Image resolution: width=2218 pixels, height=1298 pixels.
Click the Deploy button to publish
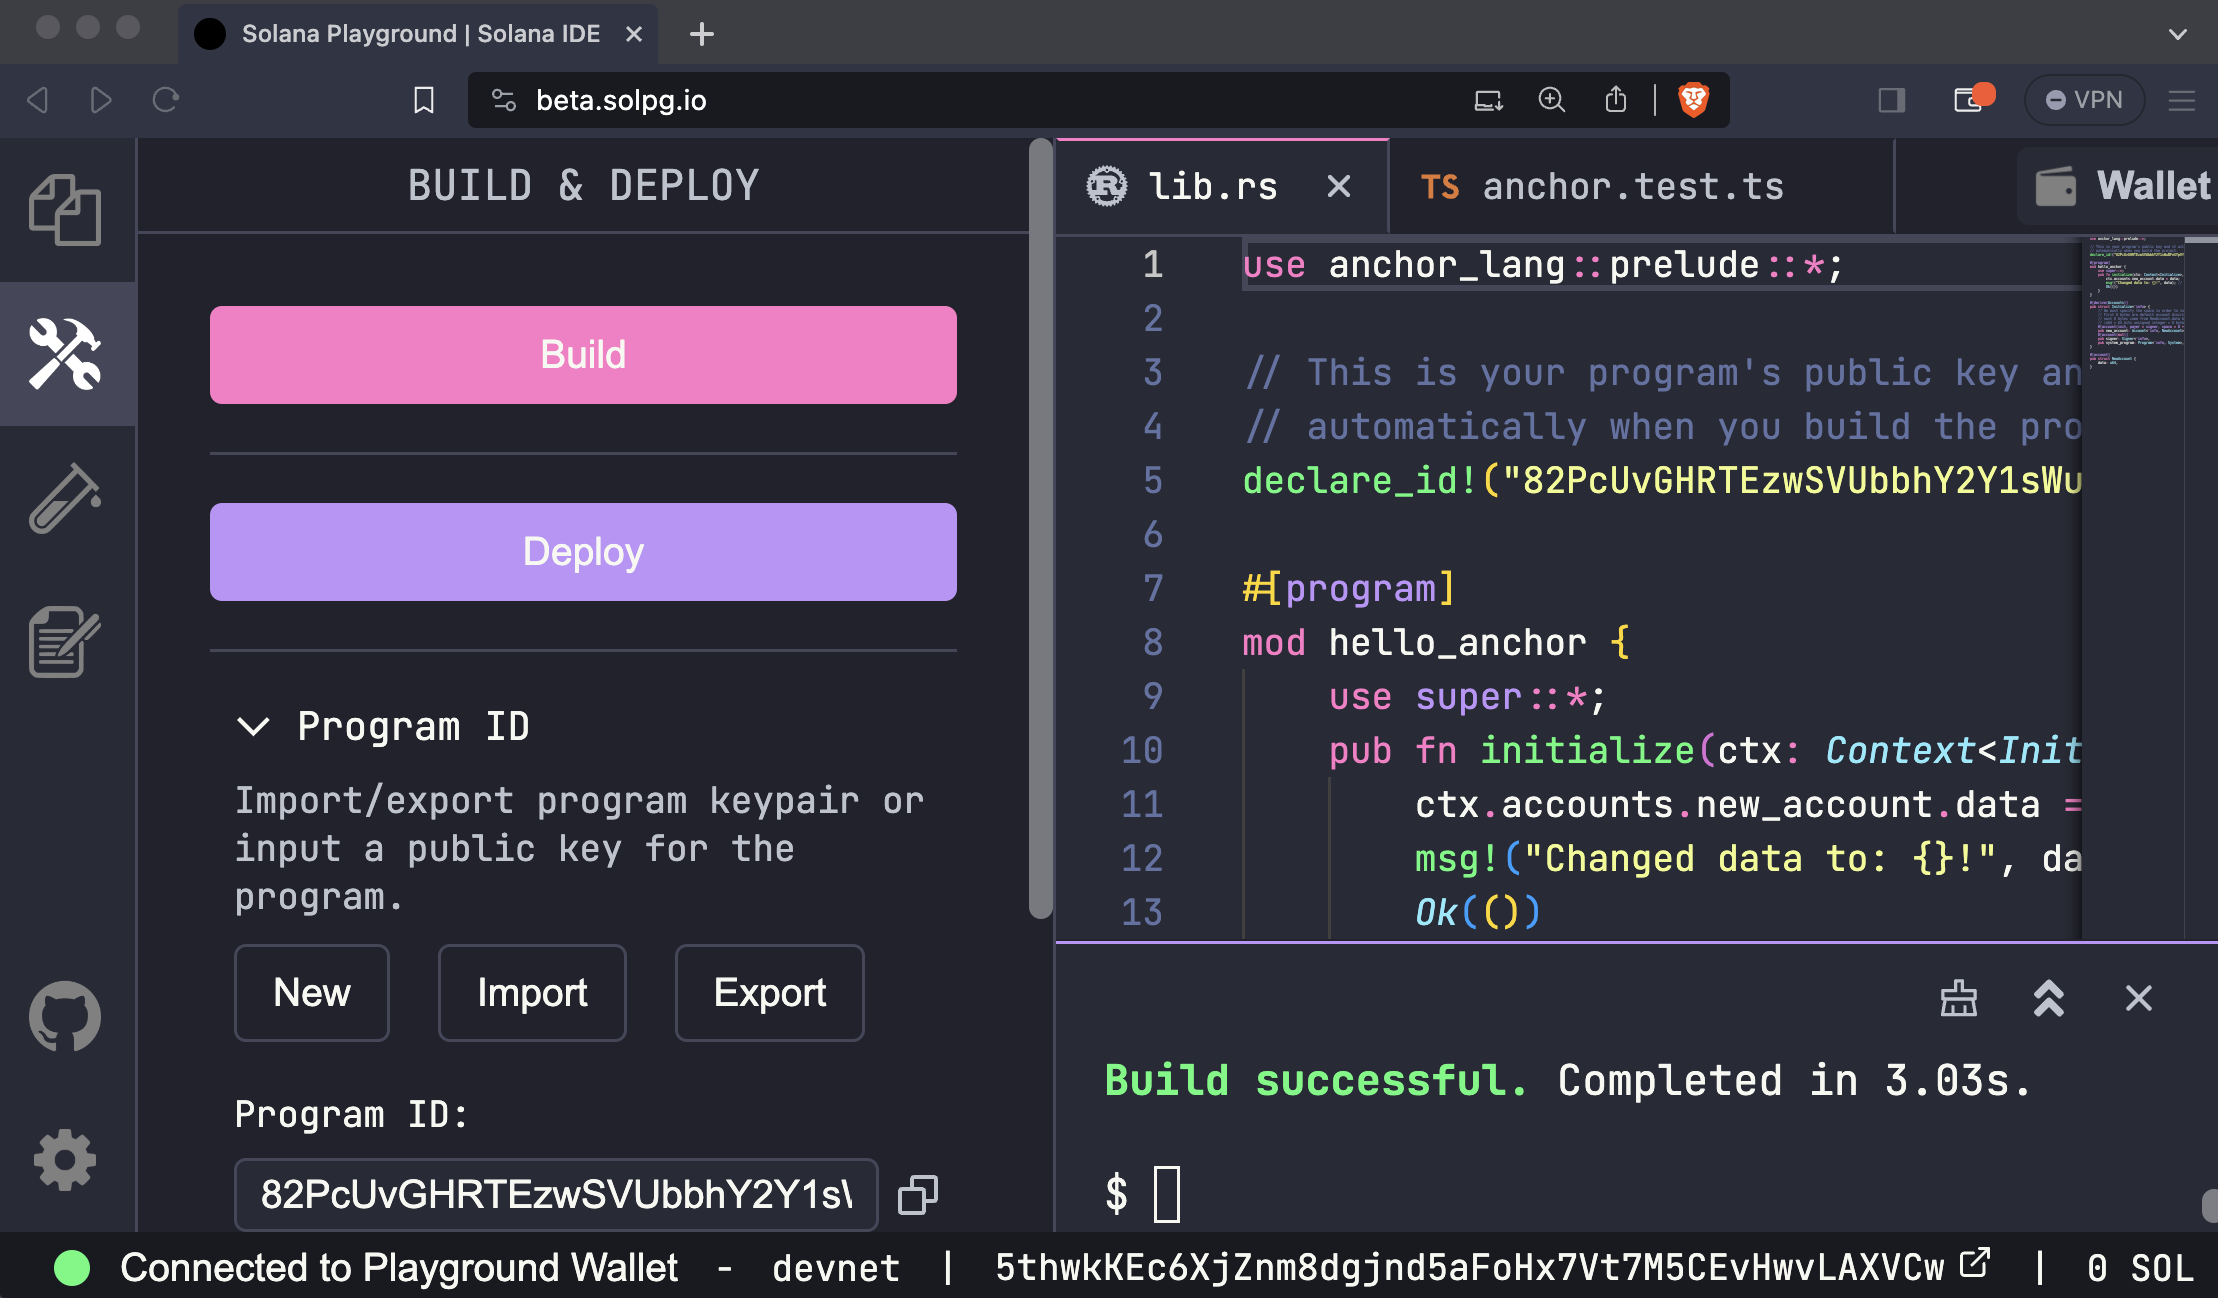(584, 552)
